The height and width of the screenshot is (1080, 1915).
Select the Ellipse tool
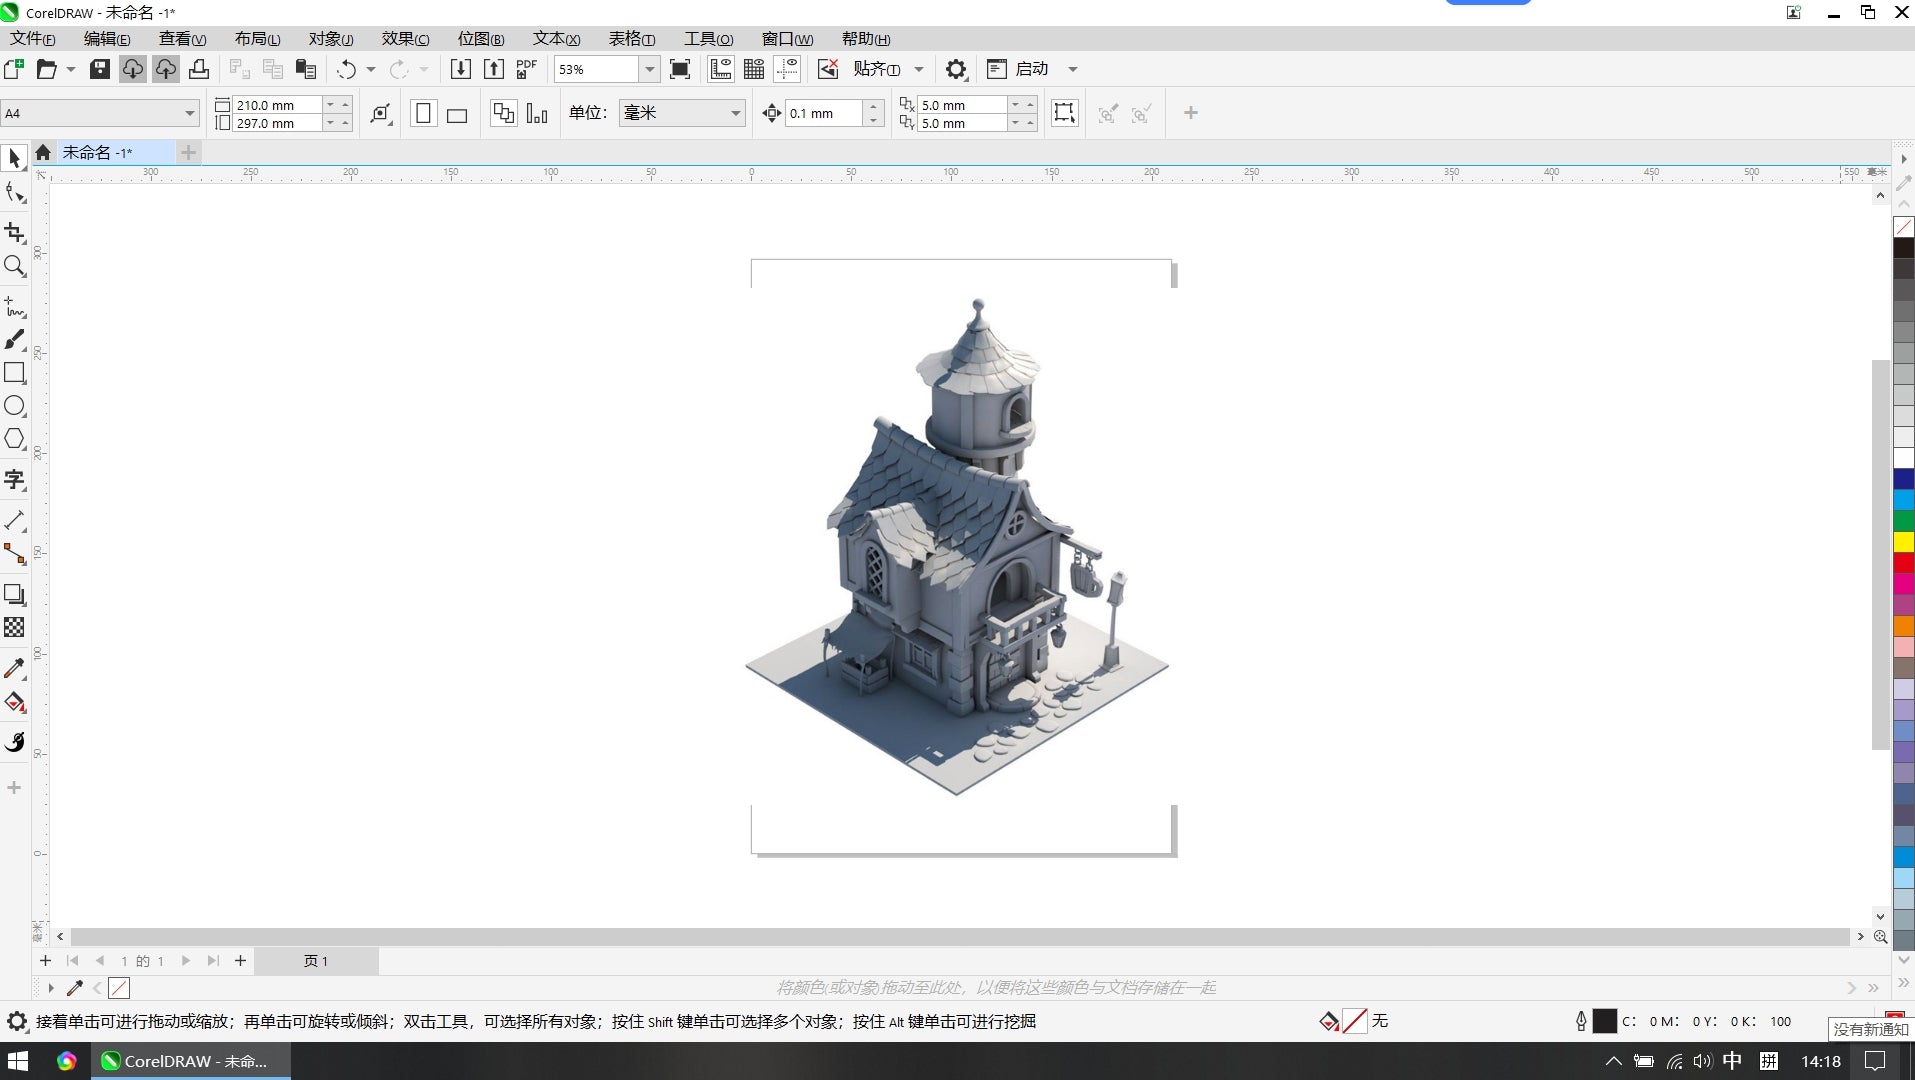[14, 406]
